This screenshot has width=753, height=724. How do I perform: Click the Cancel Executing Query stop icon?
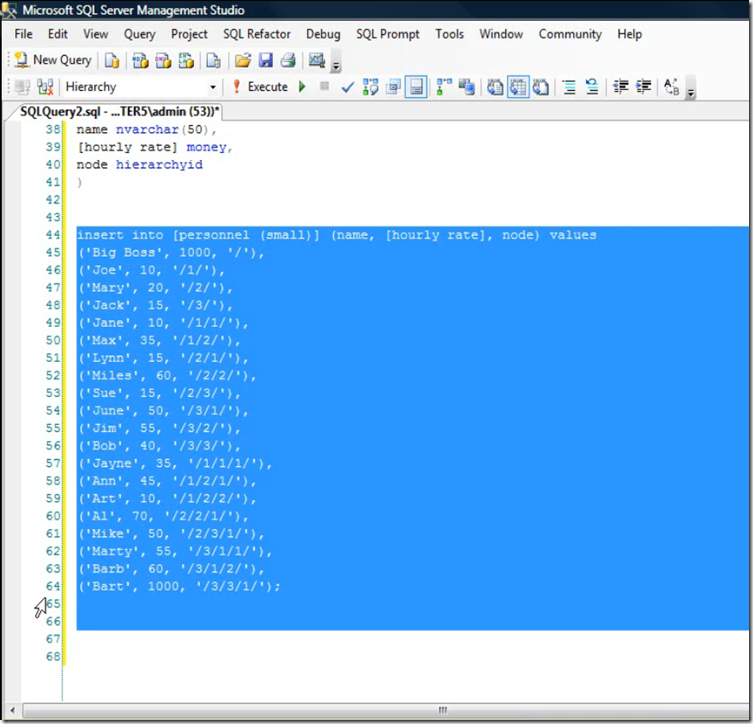tap(325, 86)
